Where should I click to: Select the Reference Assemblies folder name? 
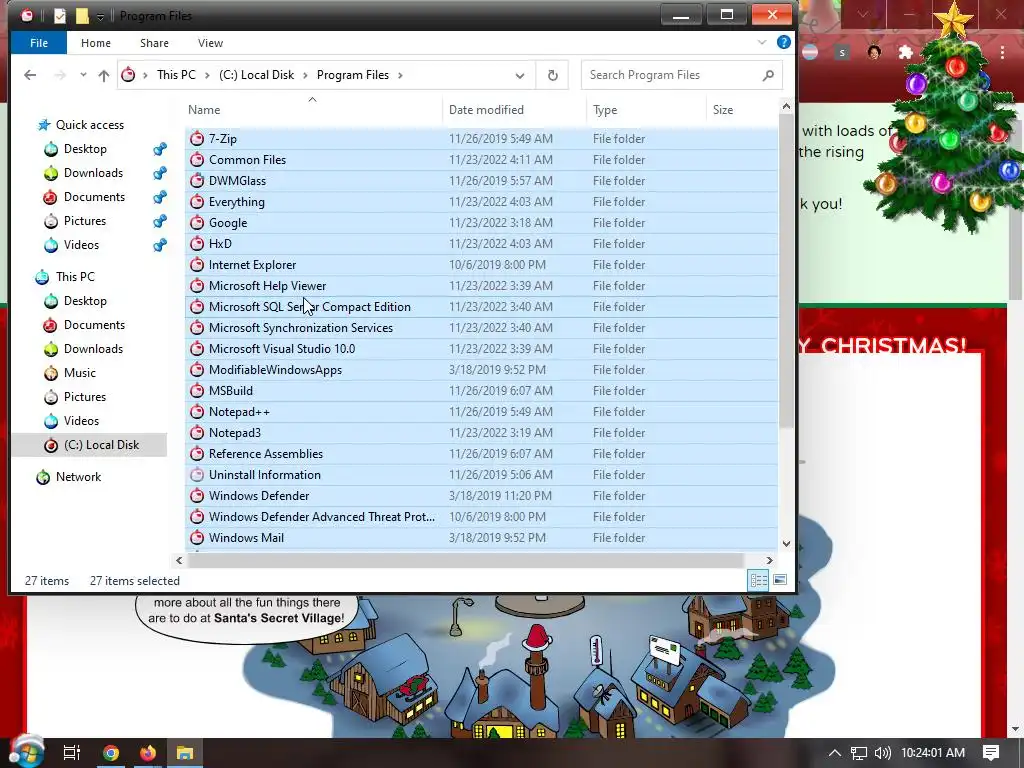266,454
